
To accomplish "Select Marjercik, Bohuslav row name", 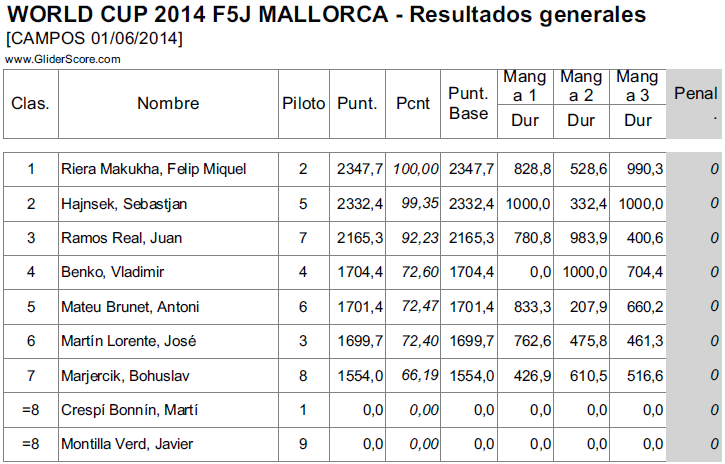I will tap(128, 375).
